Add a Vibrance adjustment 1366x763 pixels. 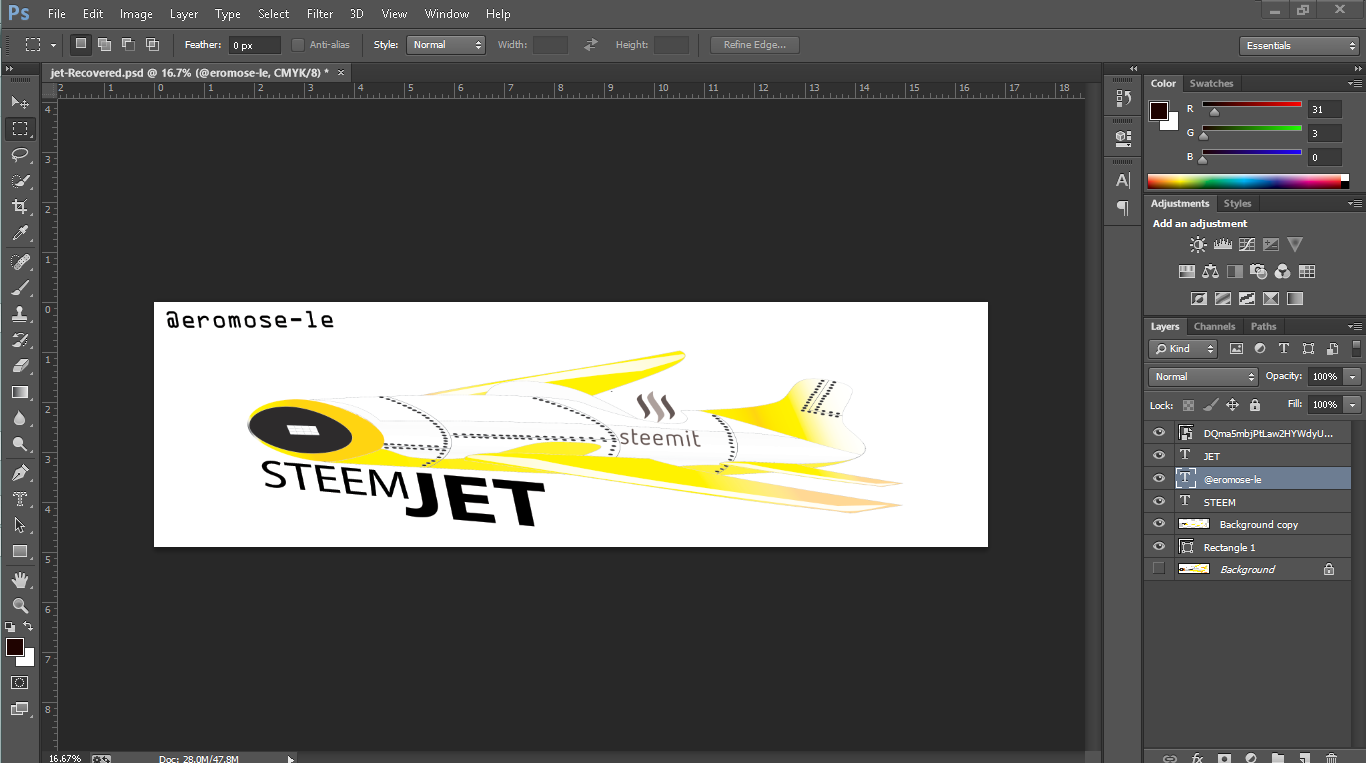coord(1295,244)
